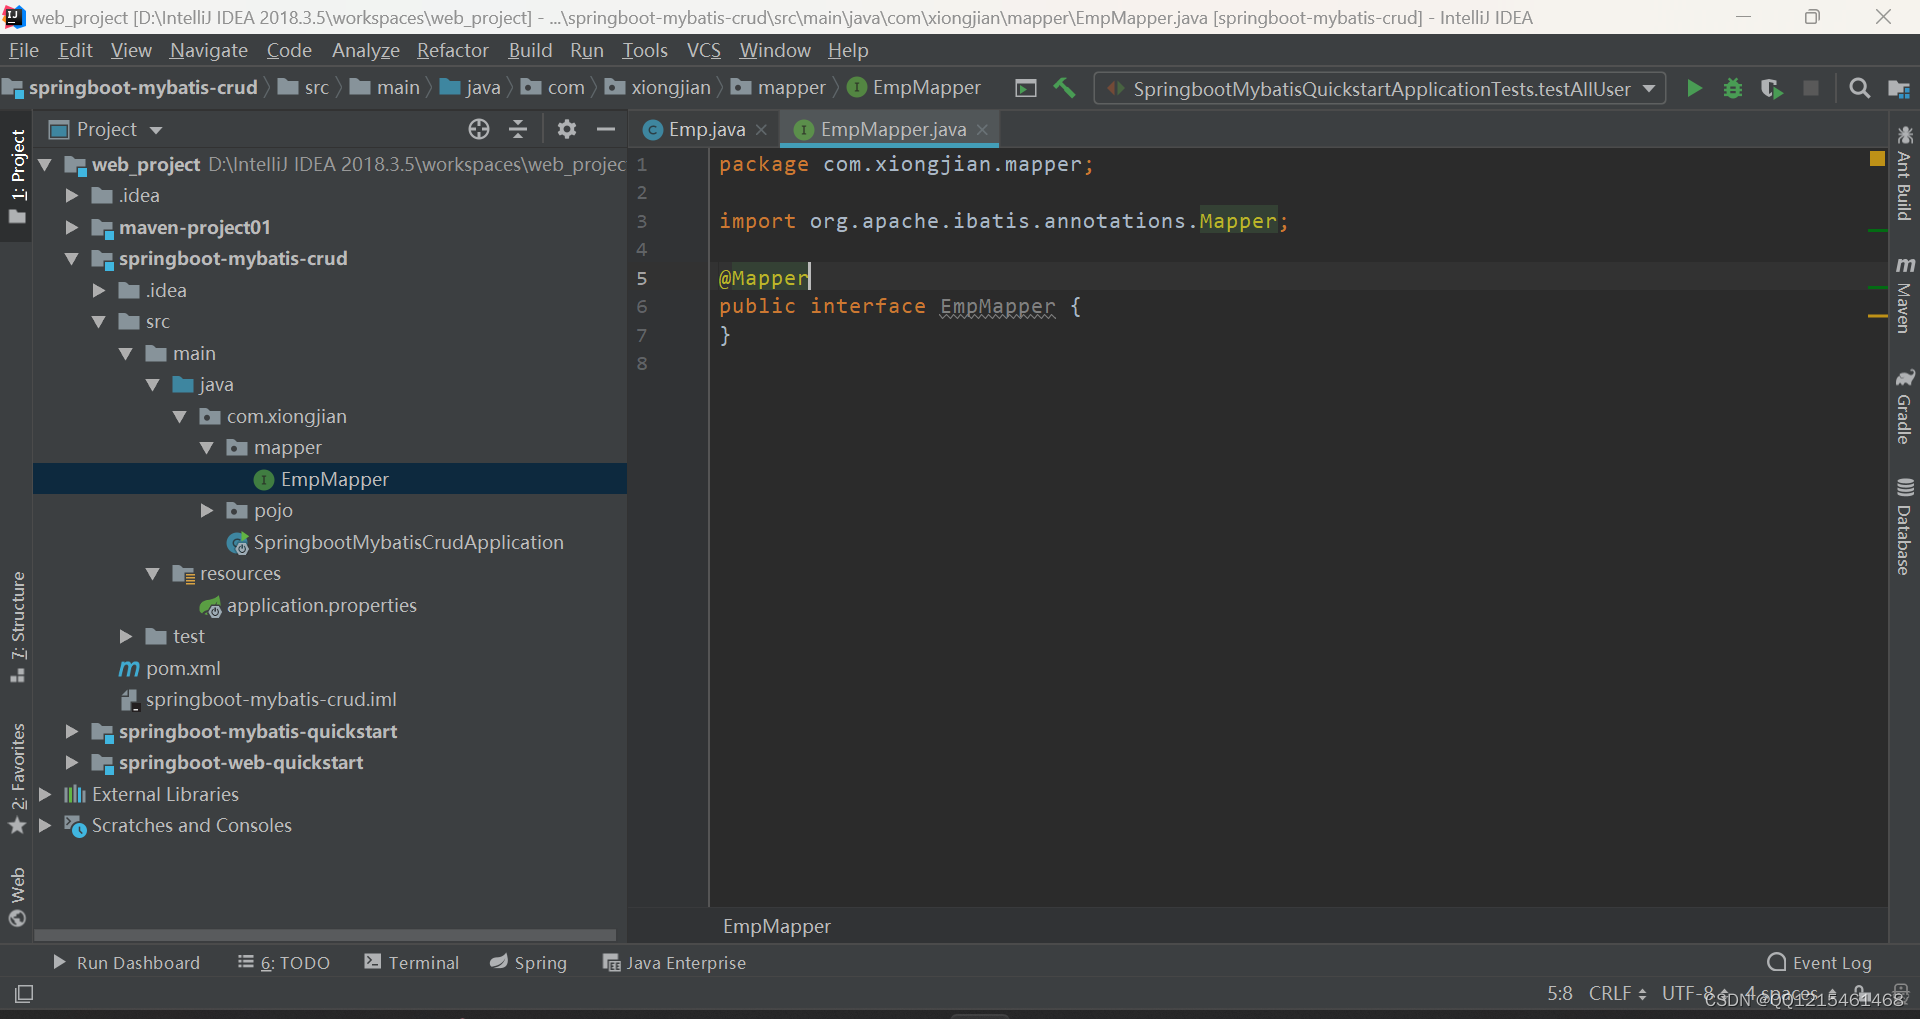This screenshot has height=1019, width=1920.
Task: Select springboot-mybatis-crud.iml file
Action: click(271, 699)
